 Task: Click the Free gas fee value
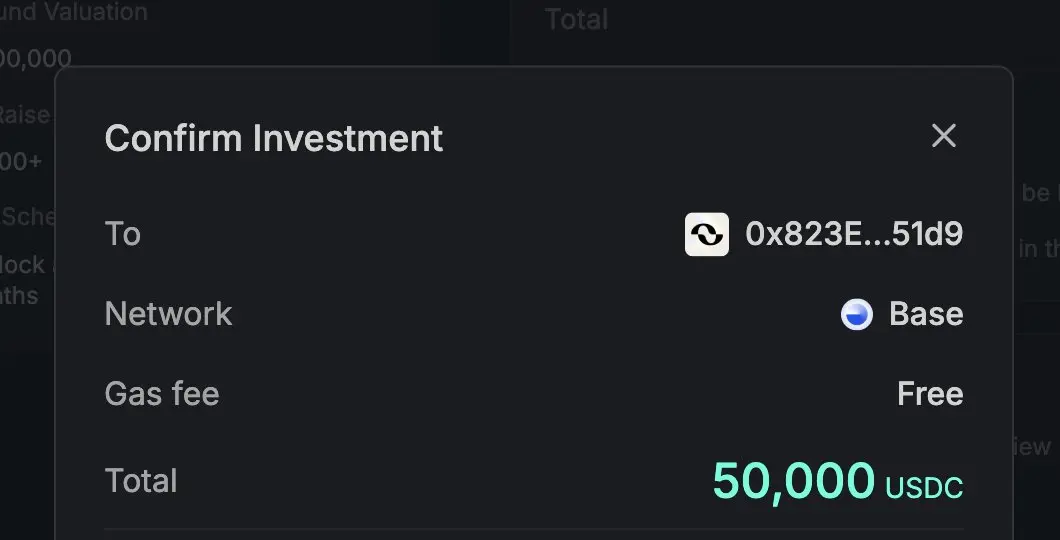pos(930,394)
